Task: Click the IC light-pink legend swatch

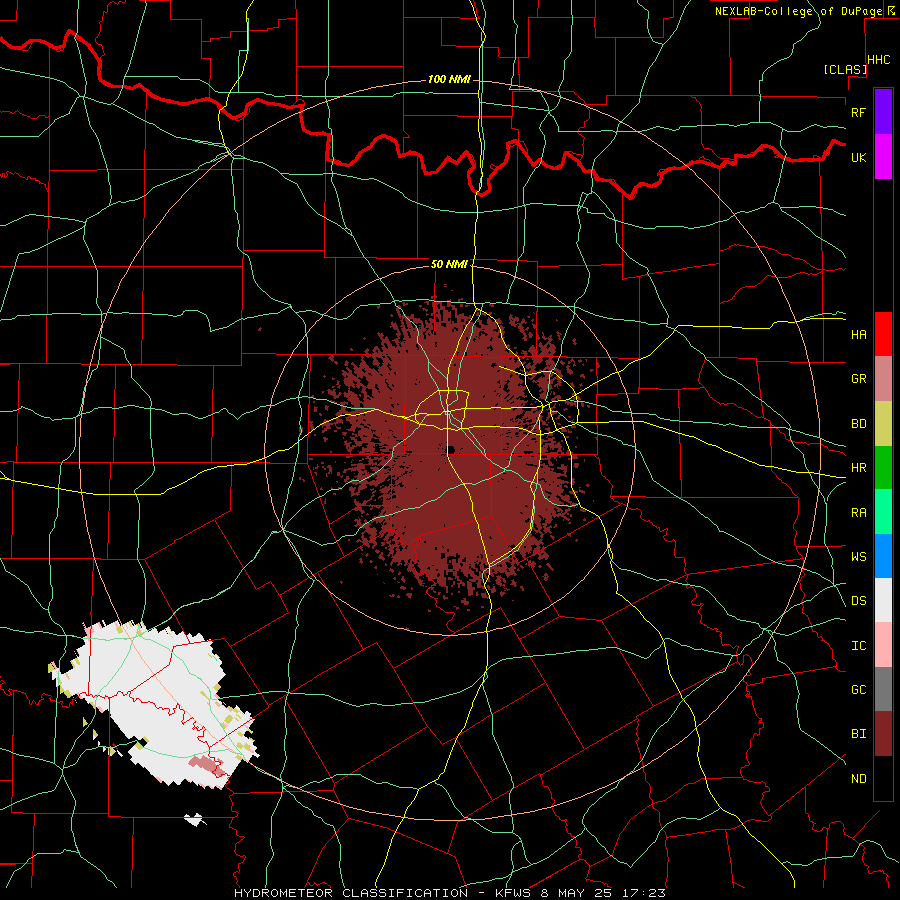Action: (883, 645)
